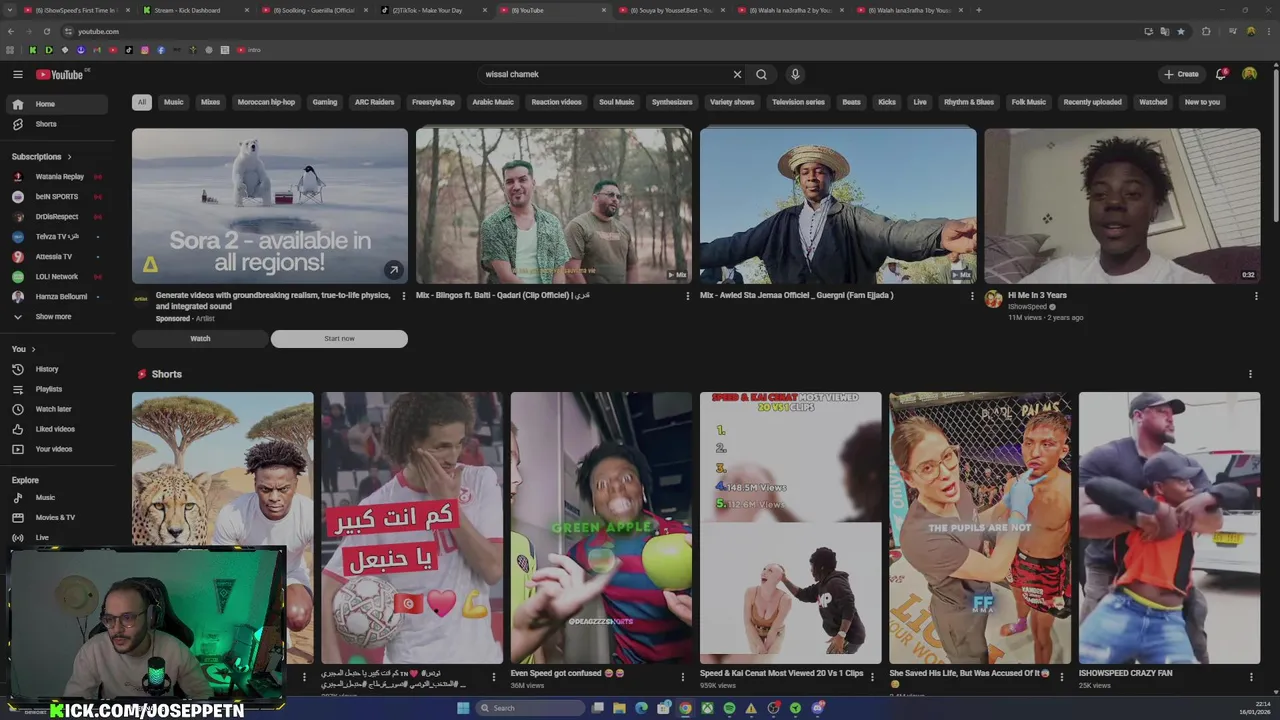Screen dimensions: 1280x720
Task: Select the Gaming filter chip
Action: [x=325, y=102]
